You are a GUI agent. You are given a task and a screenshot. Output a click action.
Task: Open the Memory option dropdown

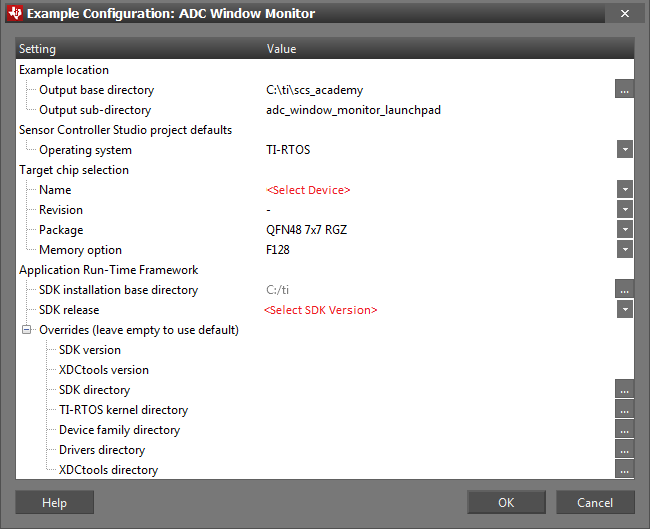pos(624,250)
